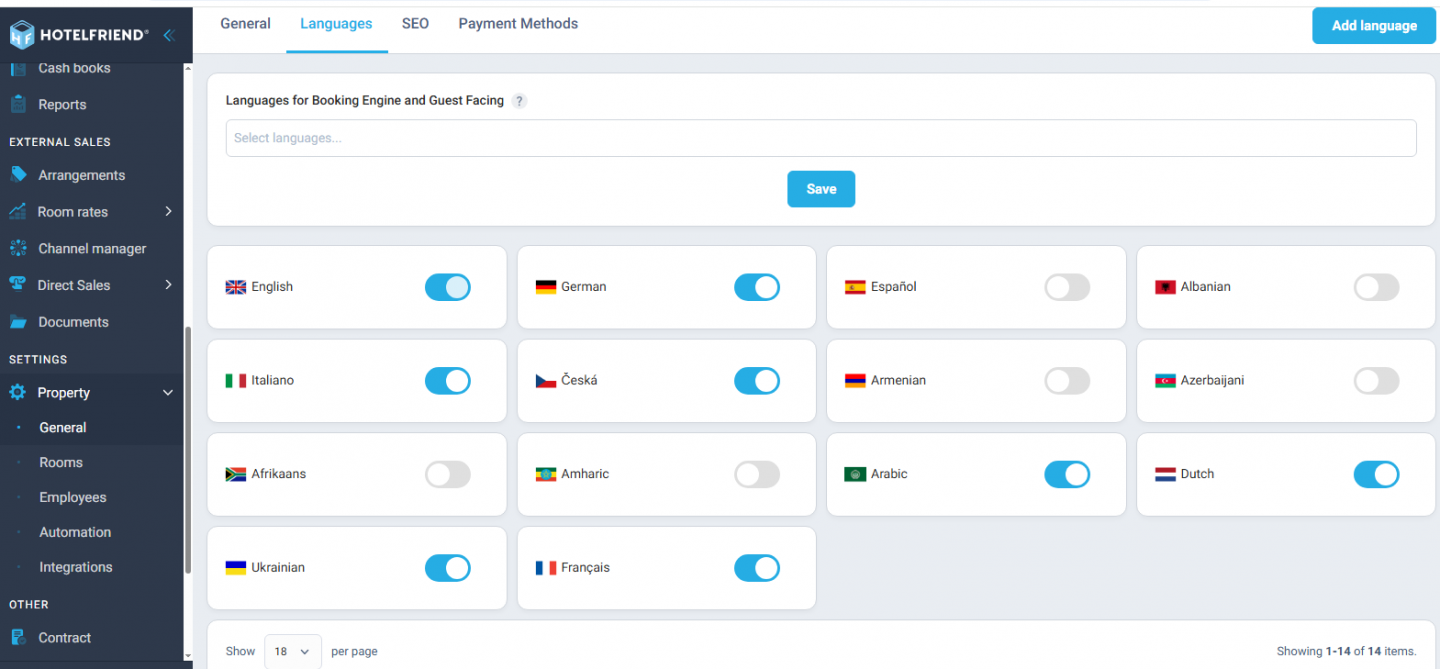Collapse the Property menu chevron
This screenshot has height=669, width=1440.
click(168, 393)
